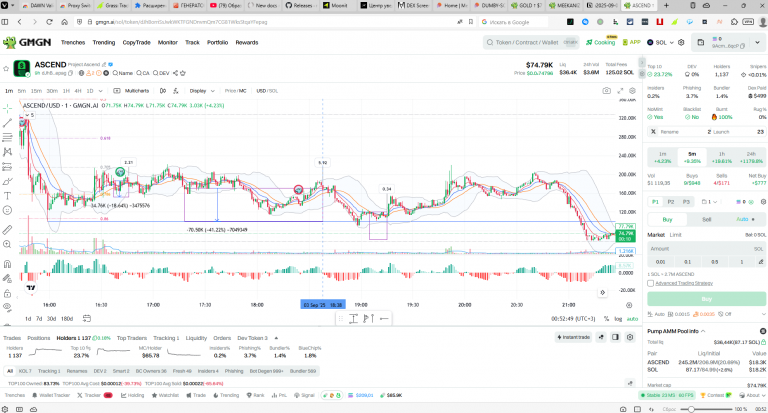768x413 pixels.
Task: Switch USD/SOL currency display
Action: pyautogui.click(x=267, y=91)
